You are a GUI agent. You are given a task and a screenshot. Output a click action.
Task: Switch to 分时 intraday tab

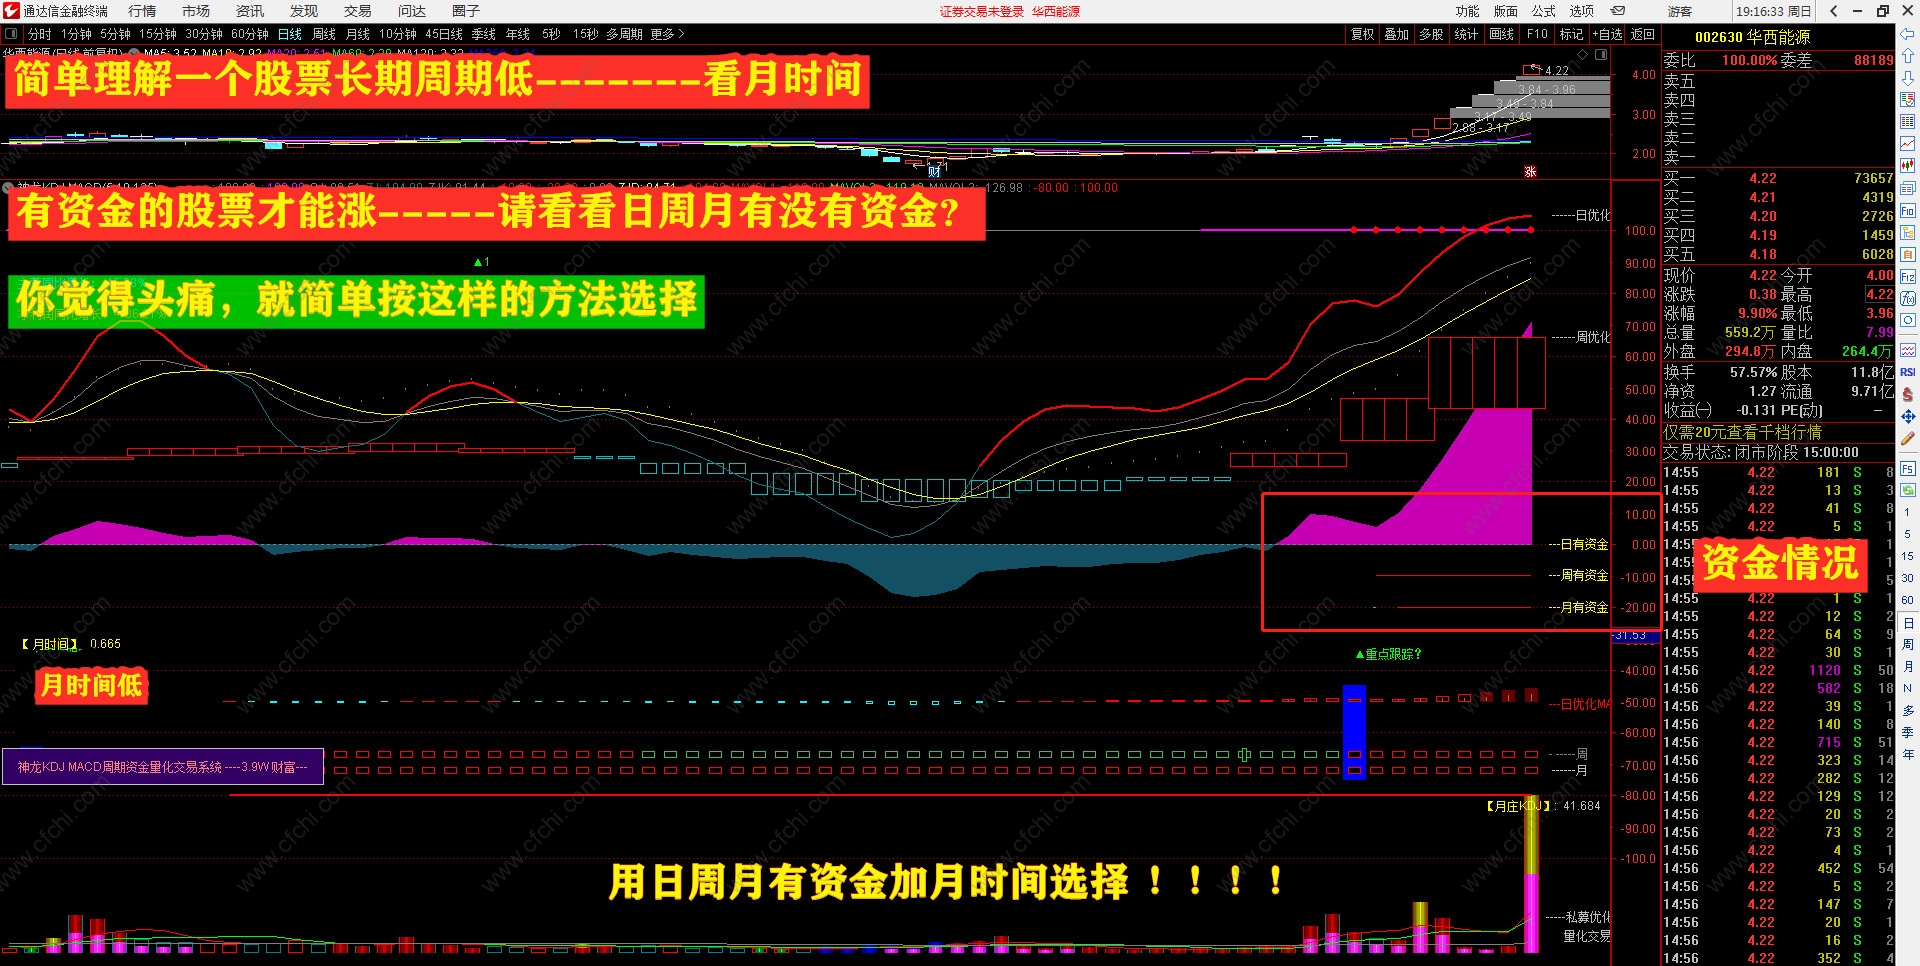[40, 34]
